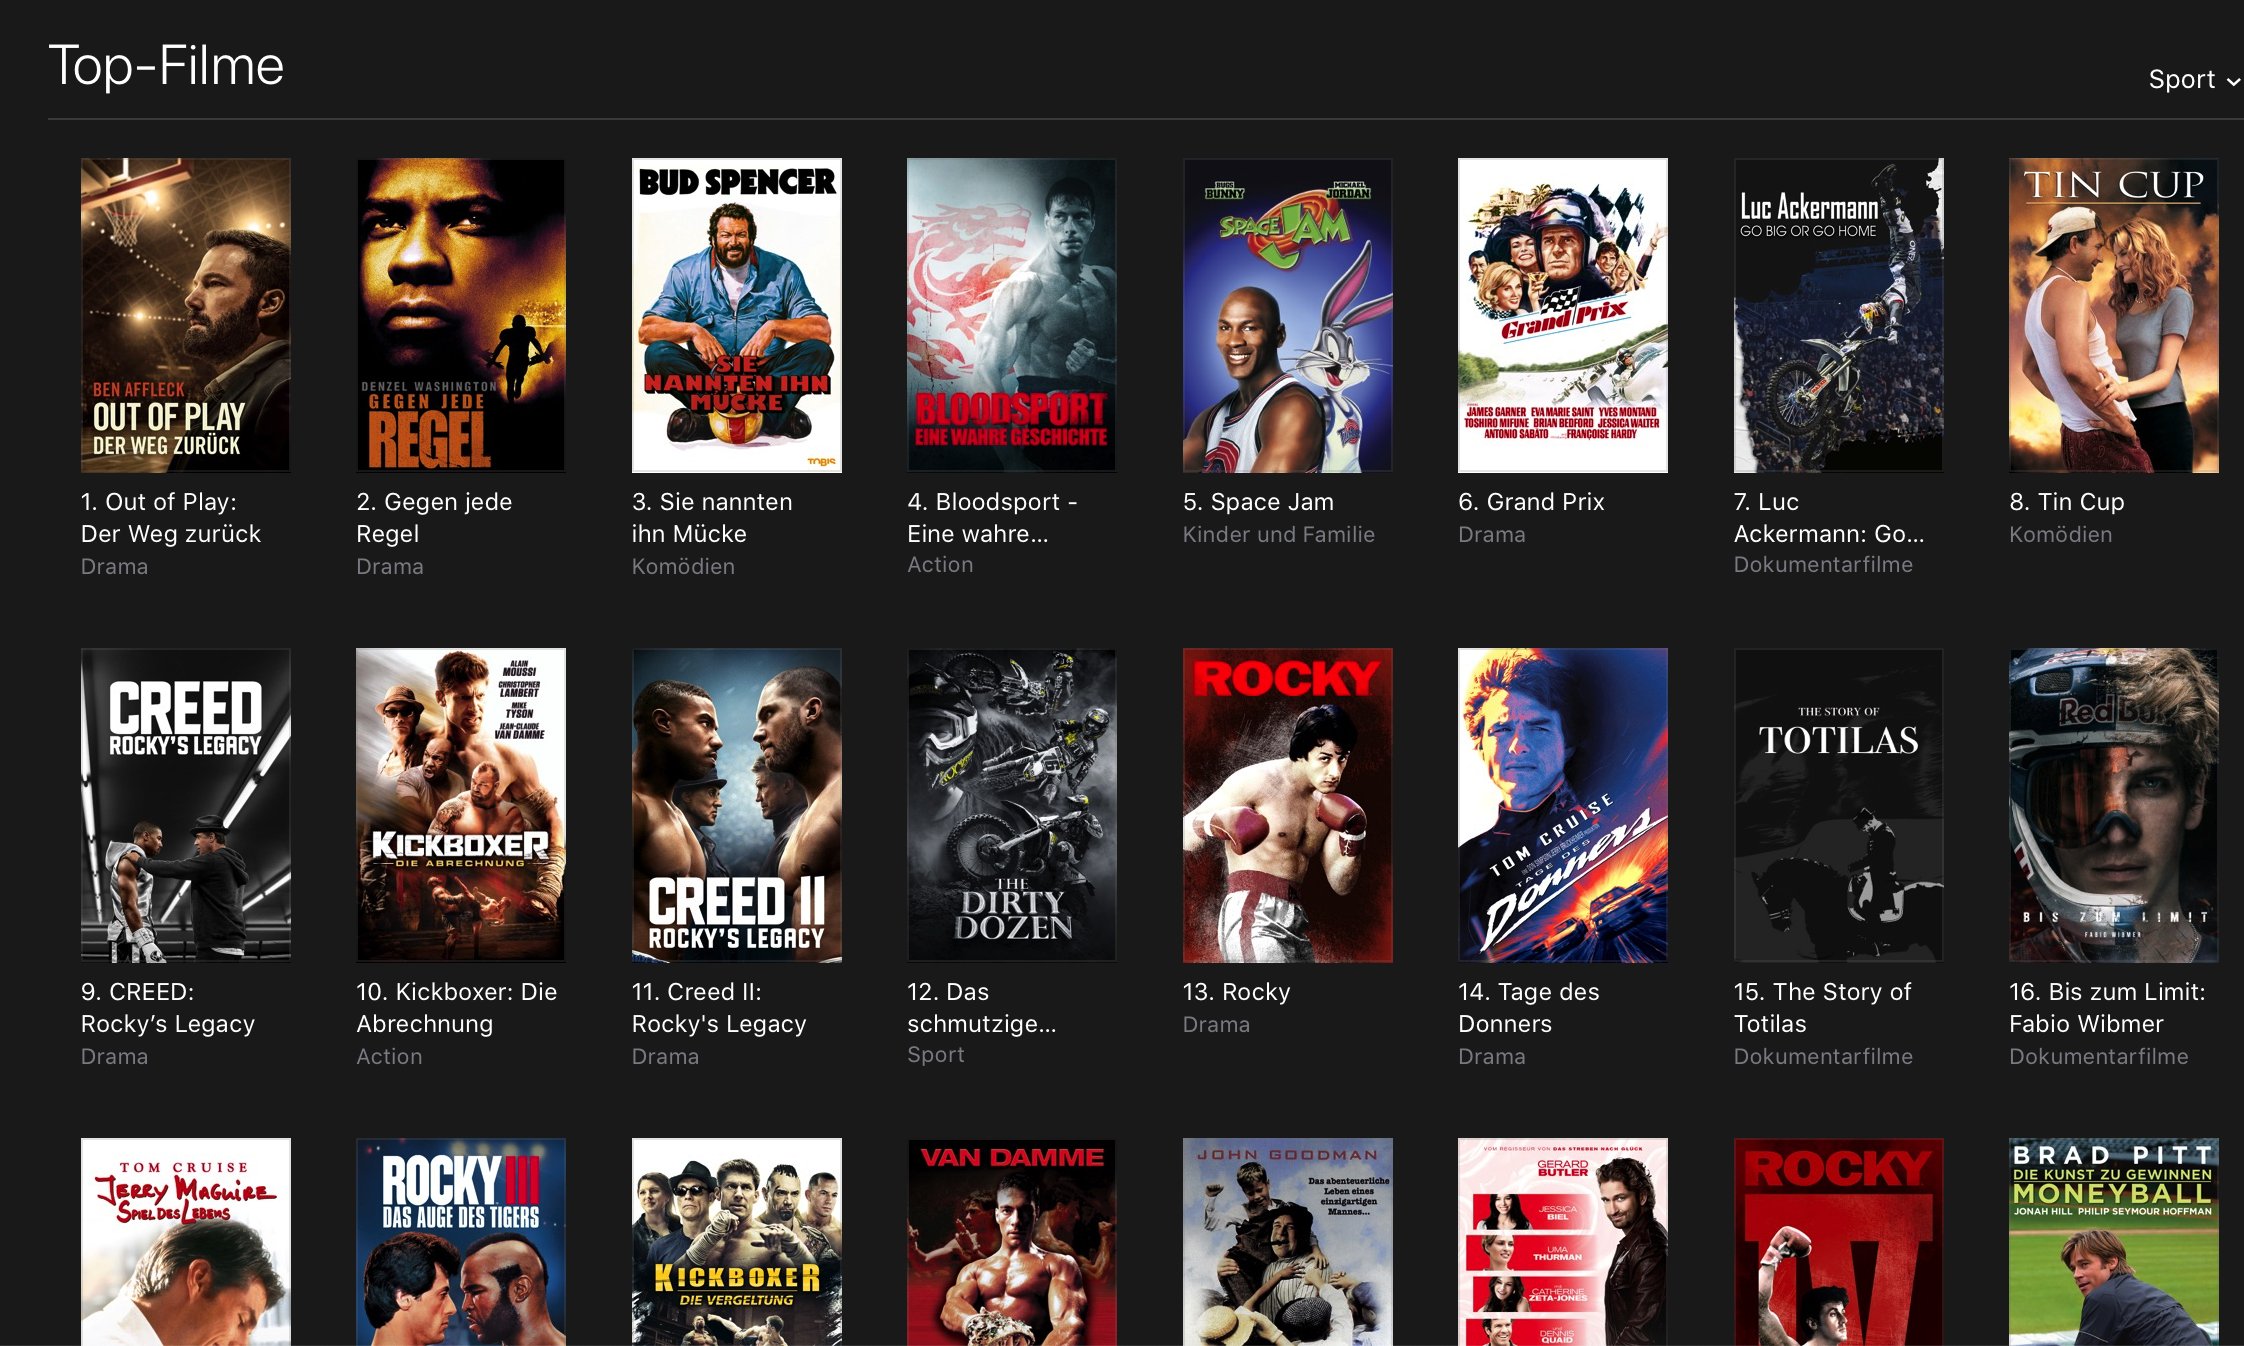Screen dimensions: 2244x1346
Task: Open Kickboxer Die Abrechnung poster
Action: point(461,805)
